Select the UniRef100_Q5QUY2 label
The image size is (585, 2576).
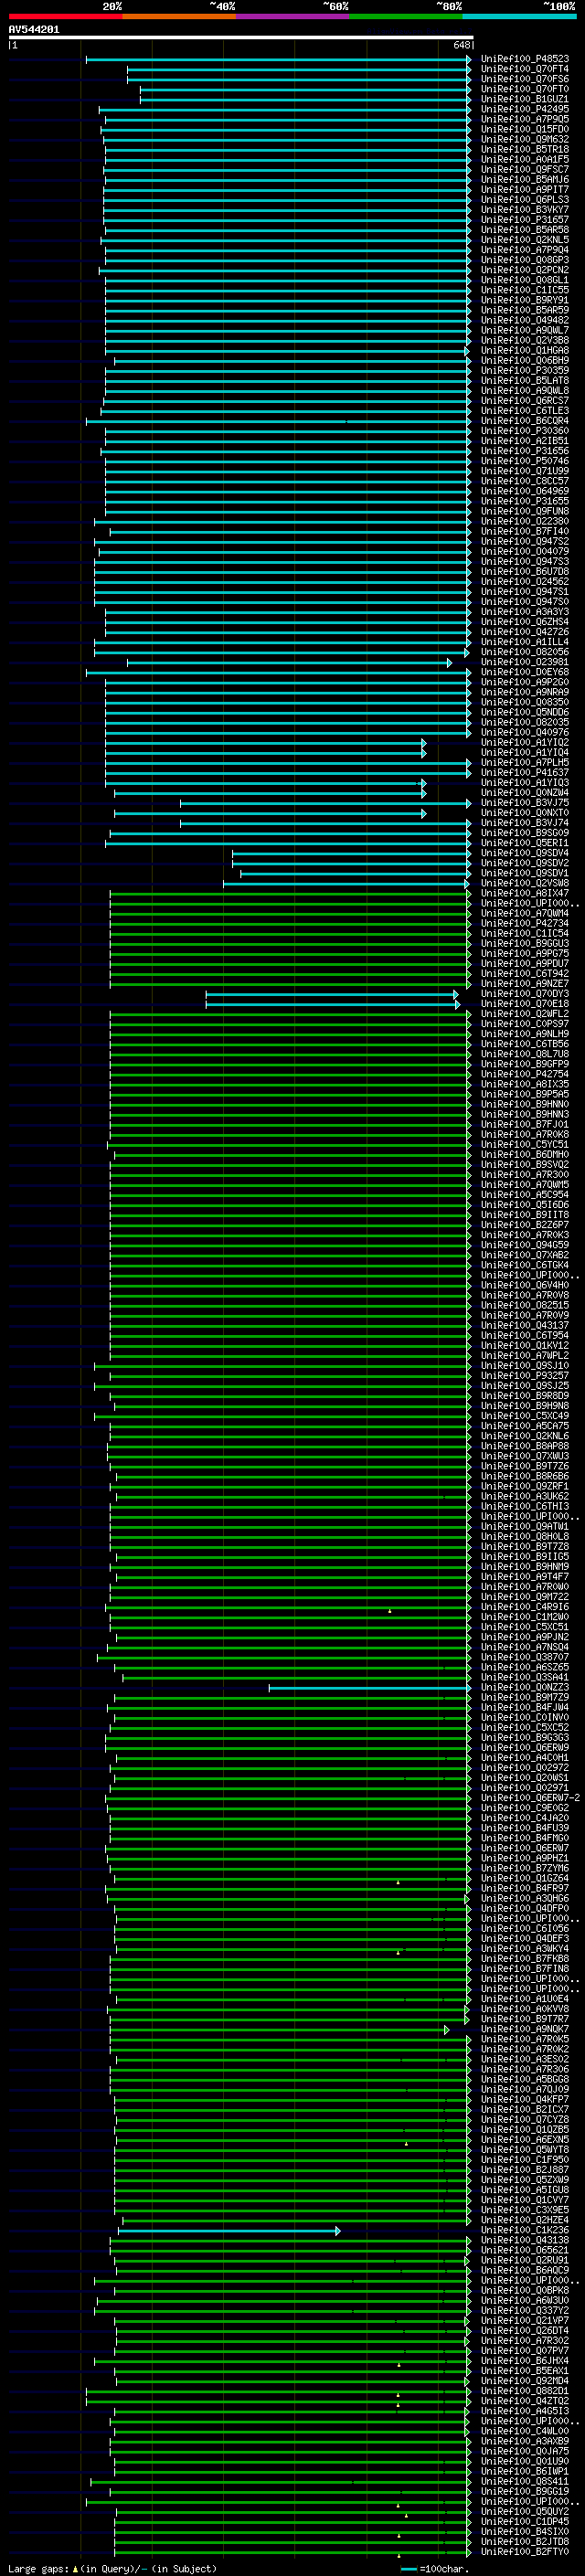click(525, 2514)
